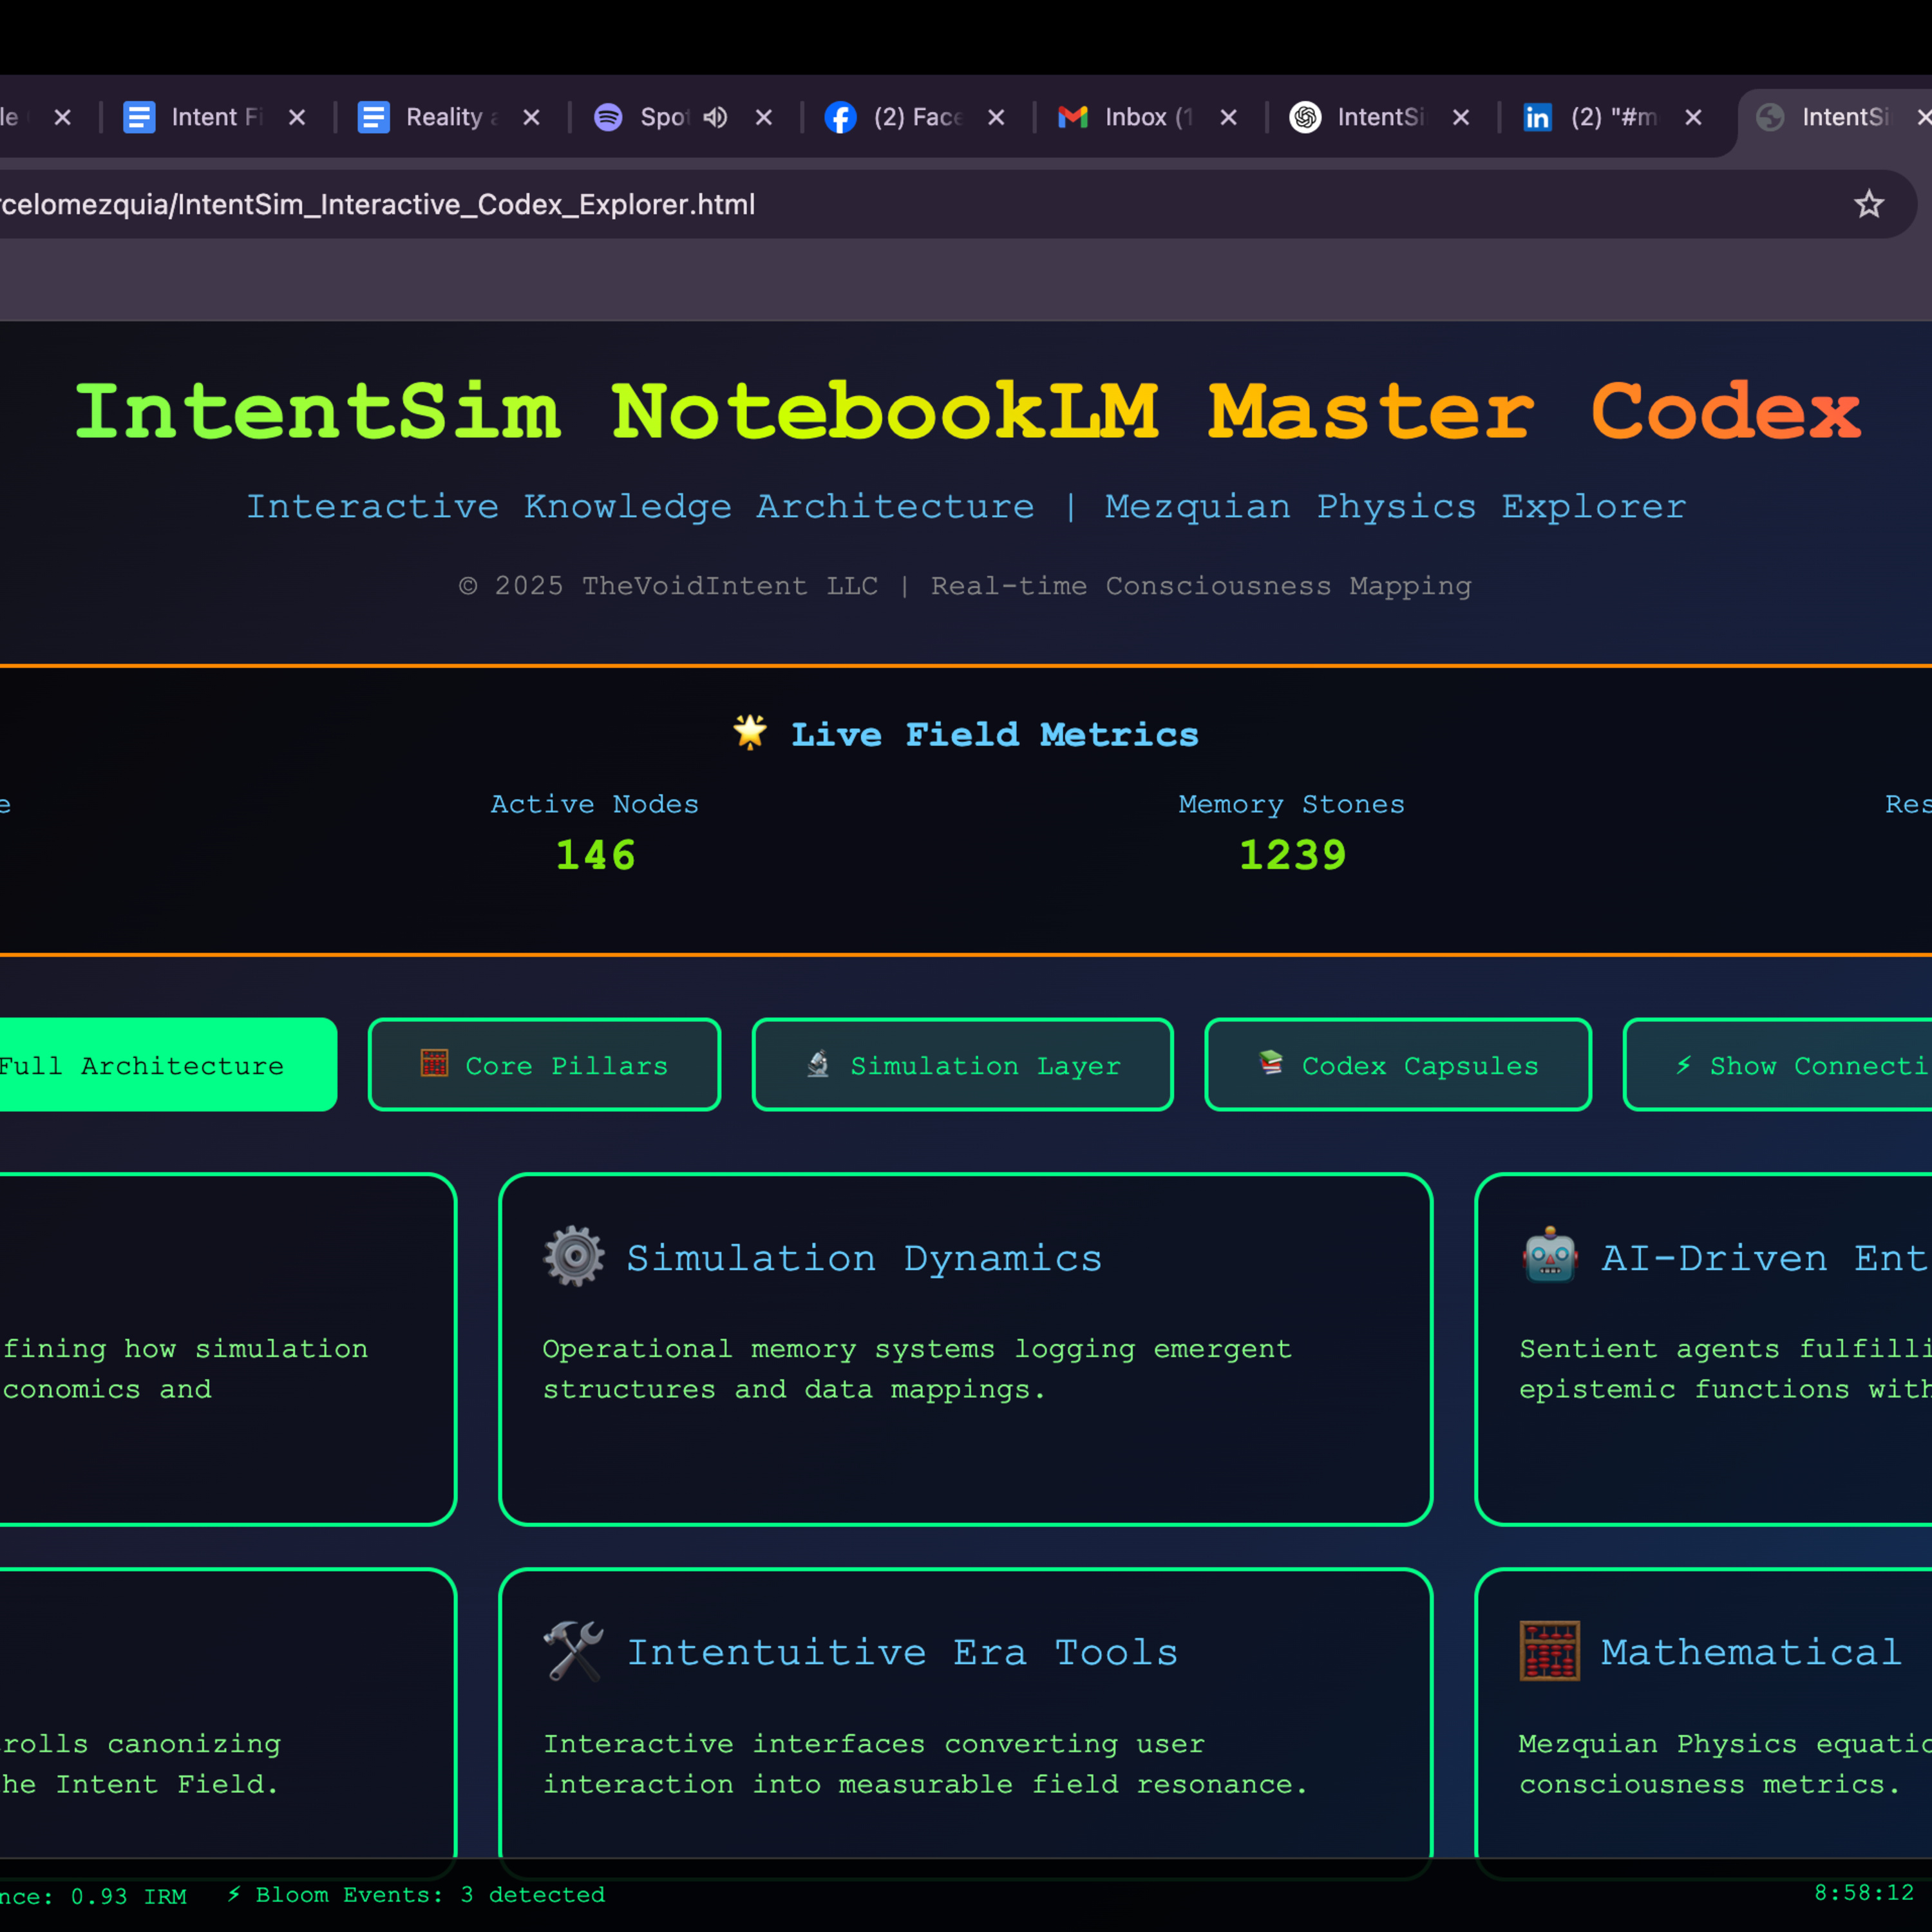The image size is (1932, 1932).
Task: Click the hammer-and-wrench icon on Intentuitive Era Tools
Action: click(574, 1651)
